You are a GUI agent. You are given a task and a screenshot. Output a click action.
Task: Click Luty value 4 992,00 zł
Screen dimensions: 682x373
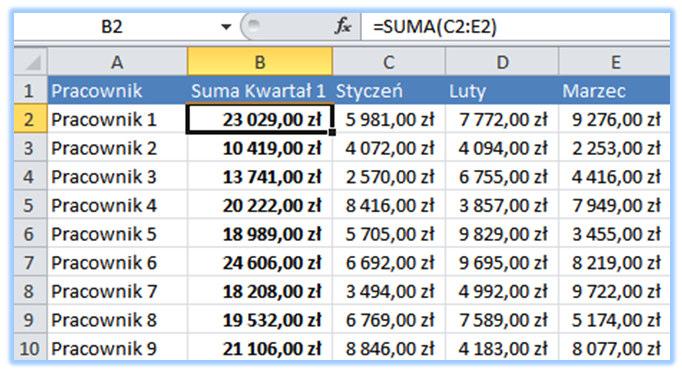tap(502, 291)
